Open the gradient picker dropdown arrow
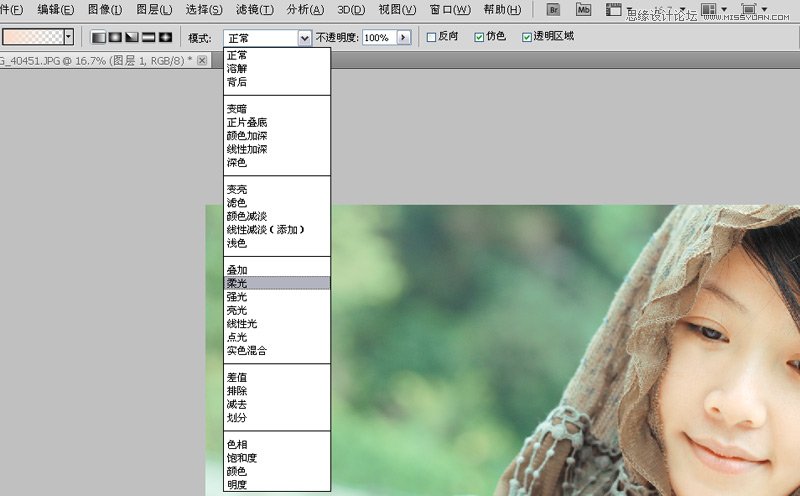 click(69, 37)
